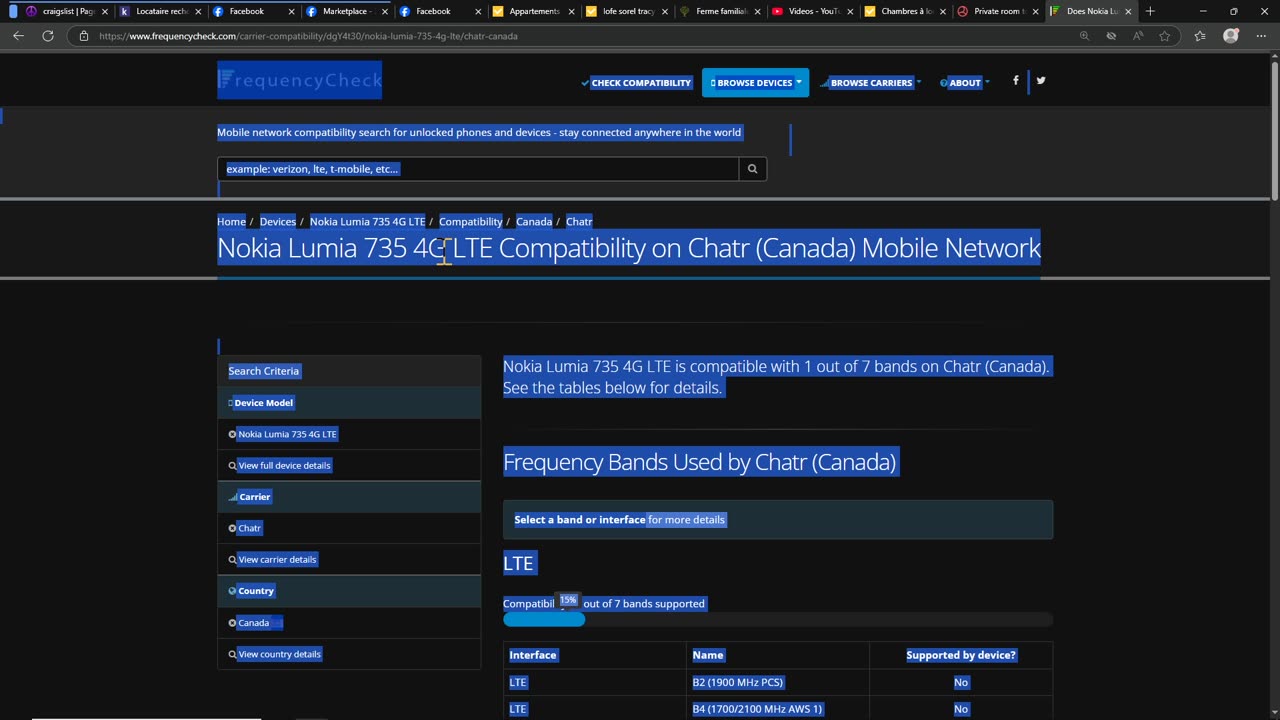Expand the About dropdown menu
1280x720 pixels.
click(x=964, y=83)
